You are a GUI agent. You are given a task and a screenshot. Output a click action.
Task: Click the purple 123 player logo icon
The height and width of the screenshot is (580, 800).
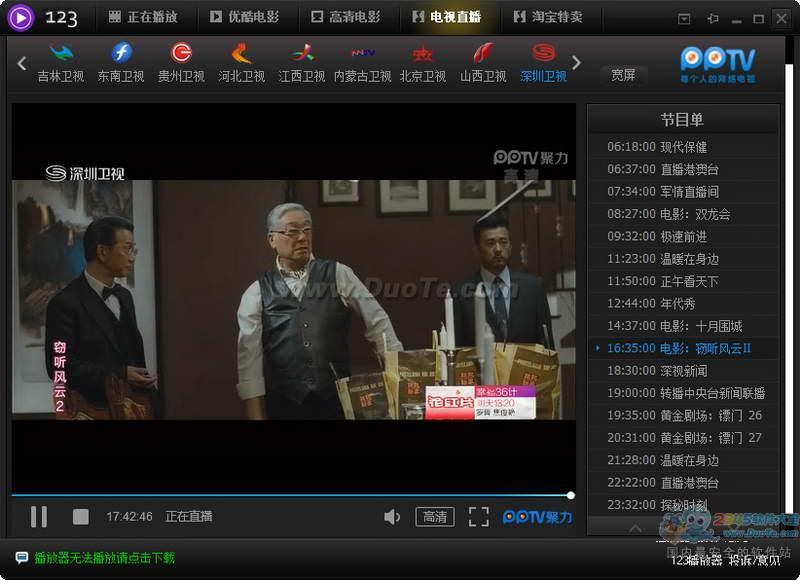click(x=20, y=17)
